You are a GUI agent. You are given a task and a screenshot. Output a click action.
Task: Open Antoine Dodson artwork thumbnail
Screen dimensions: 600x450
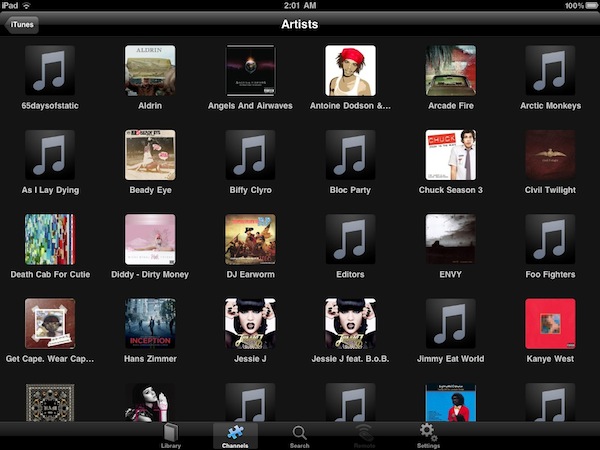click(350, 70)
